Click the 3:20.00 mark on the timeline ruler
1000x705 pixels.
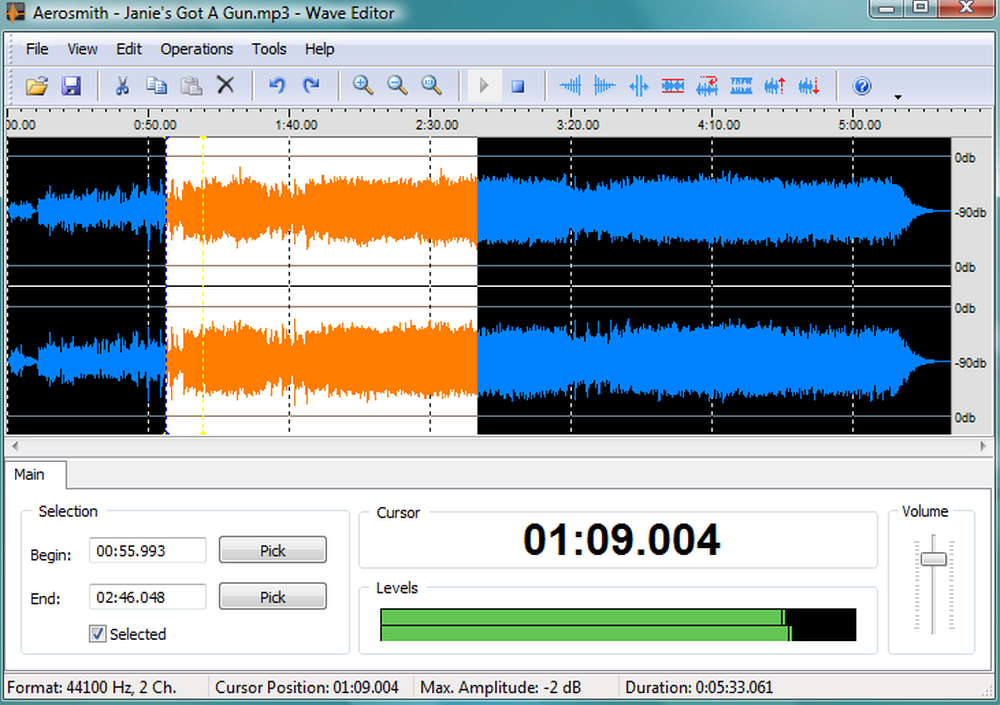(577, 125)
